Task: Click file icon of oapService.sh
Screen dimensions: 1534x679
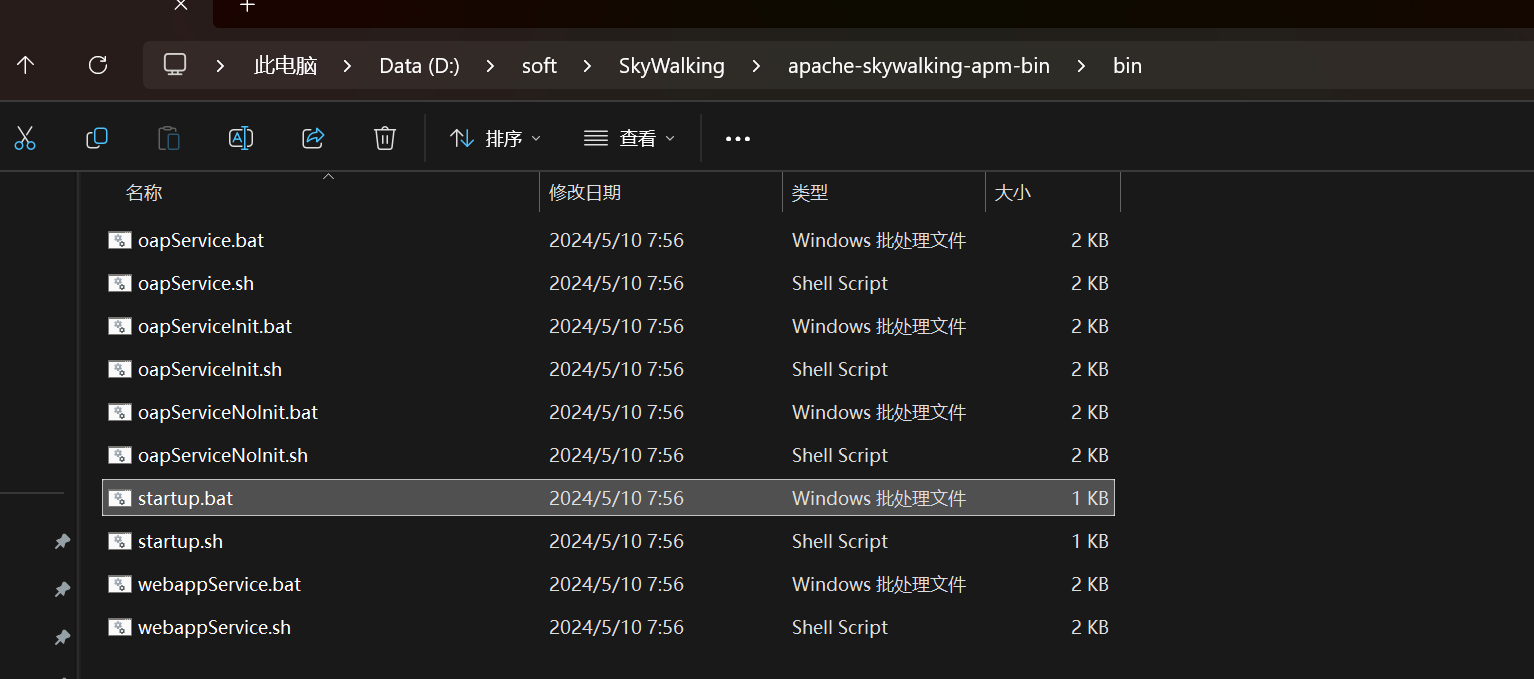Action: click(120, 283)
